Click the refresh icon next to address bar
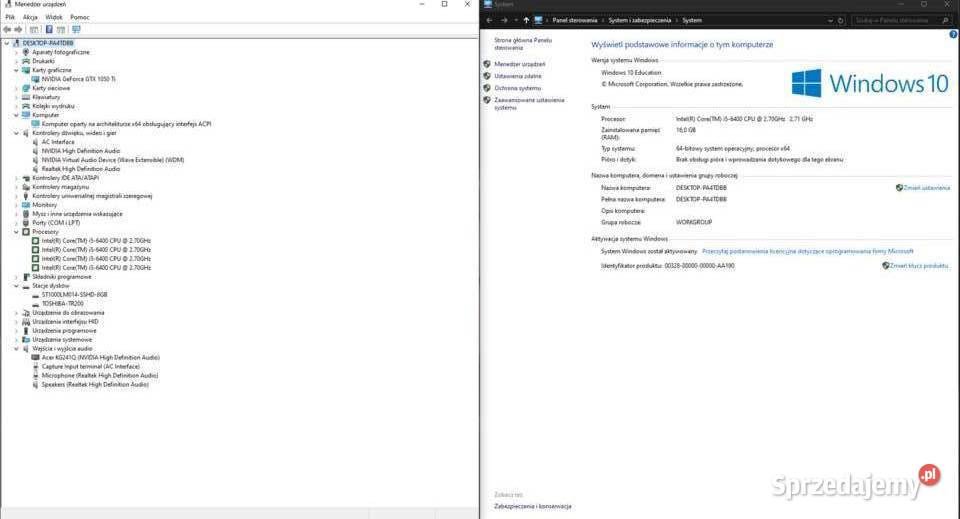The image size is (960, 519). click(840, 20)
